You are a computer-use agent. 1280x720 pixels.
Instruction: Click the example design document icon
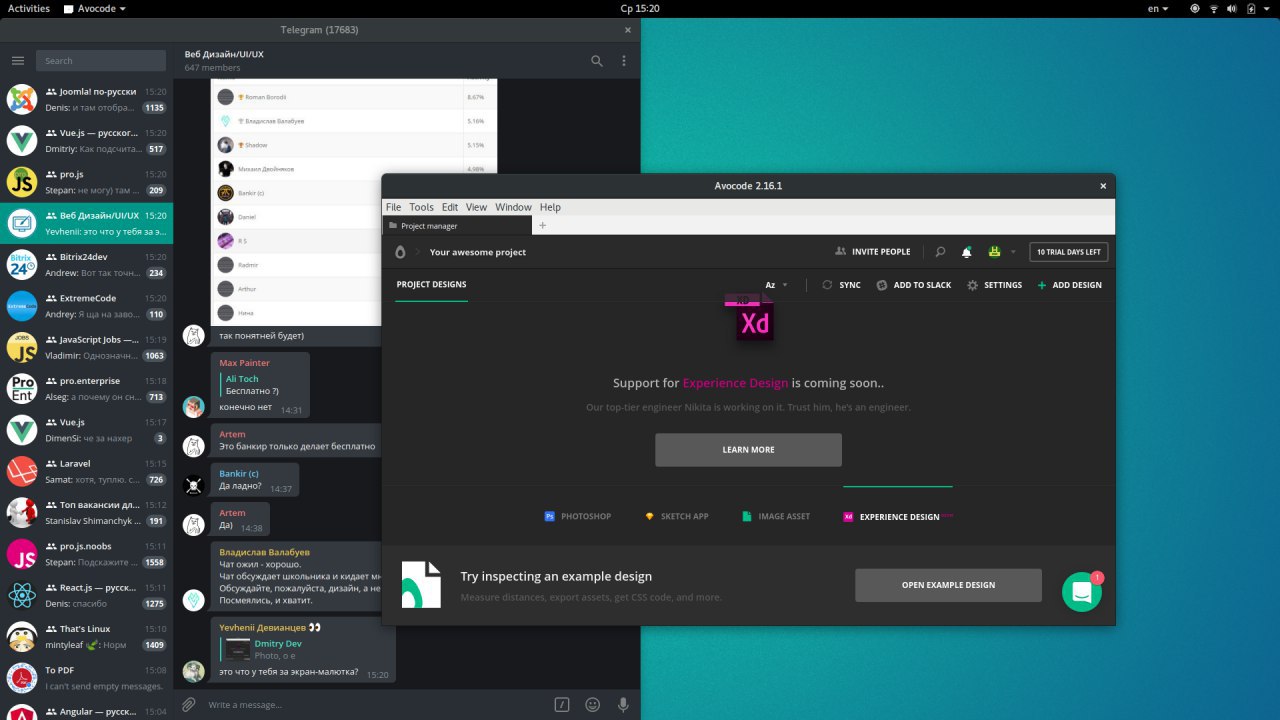point(421,585)
